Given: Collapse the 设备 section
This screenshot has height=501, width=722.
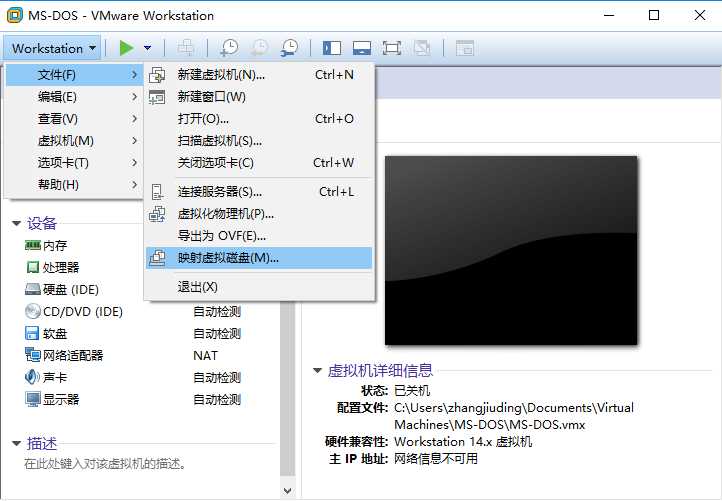Looking at the screenshot, I should coord(17,224).
